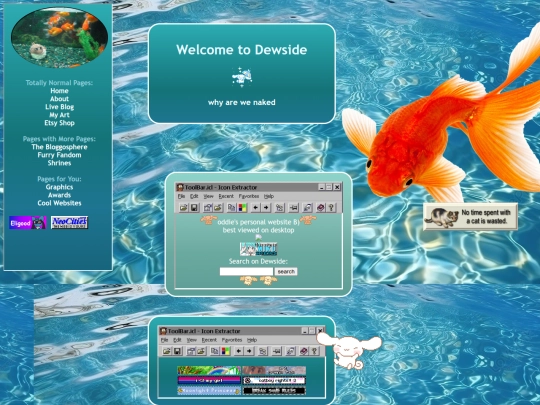This screenshot has width=540, height=405.
Task: Open the Graphics page
Action: (59, 187)
